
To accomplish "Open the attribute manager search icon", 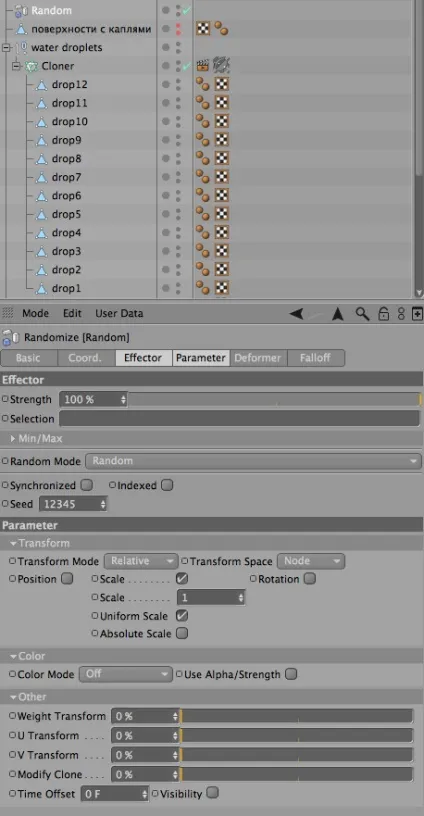I will pyautogui.click(x=362, y=313).
